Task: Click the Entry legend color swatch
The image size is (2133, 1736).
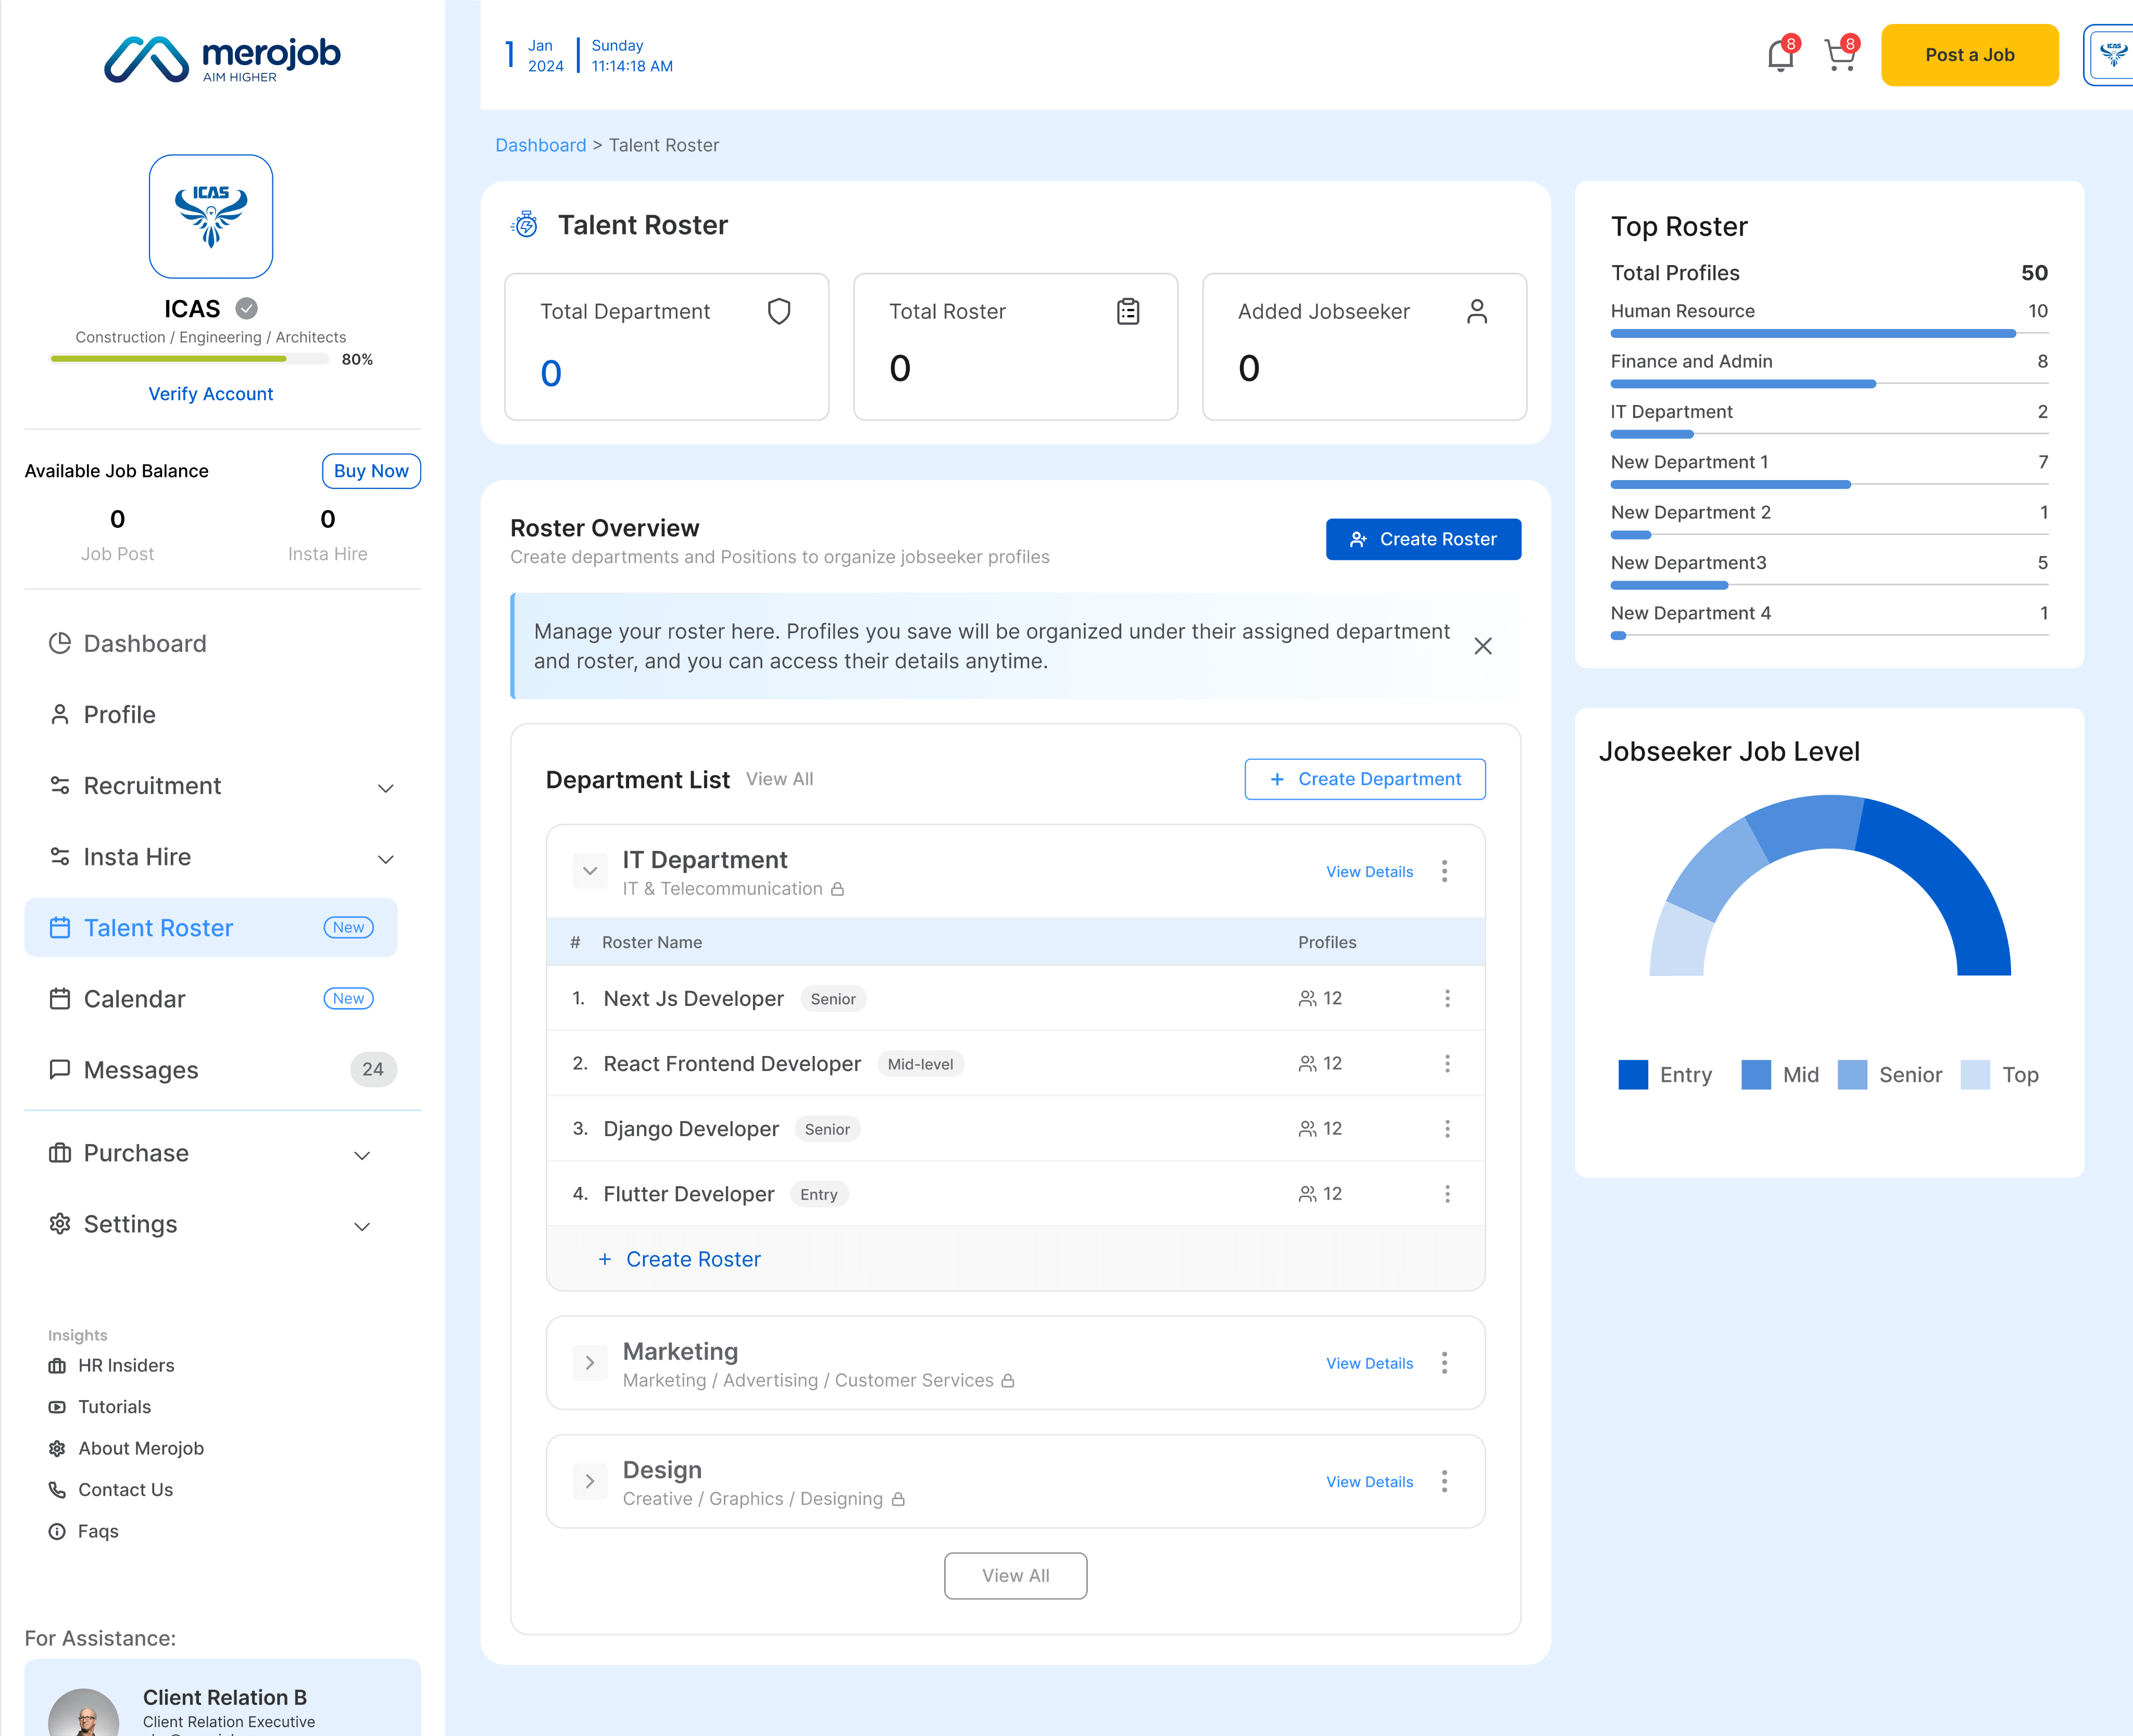Action: coord(1633,1075)
